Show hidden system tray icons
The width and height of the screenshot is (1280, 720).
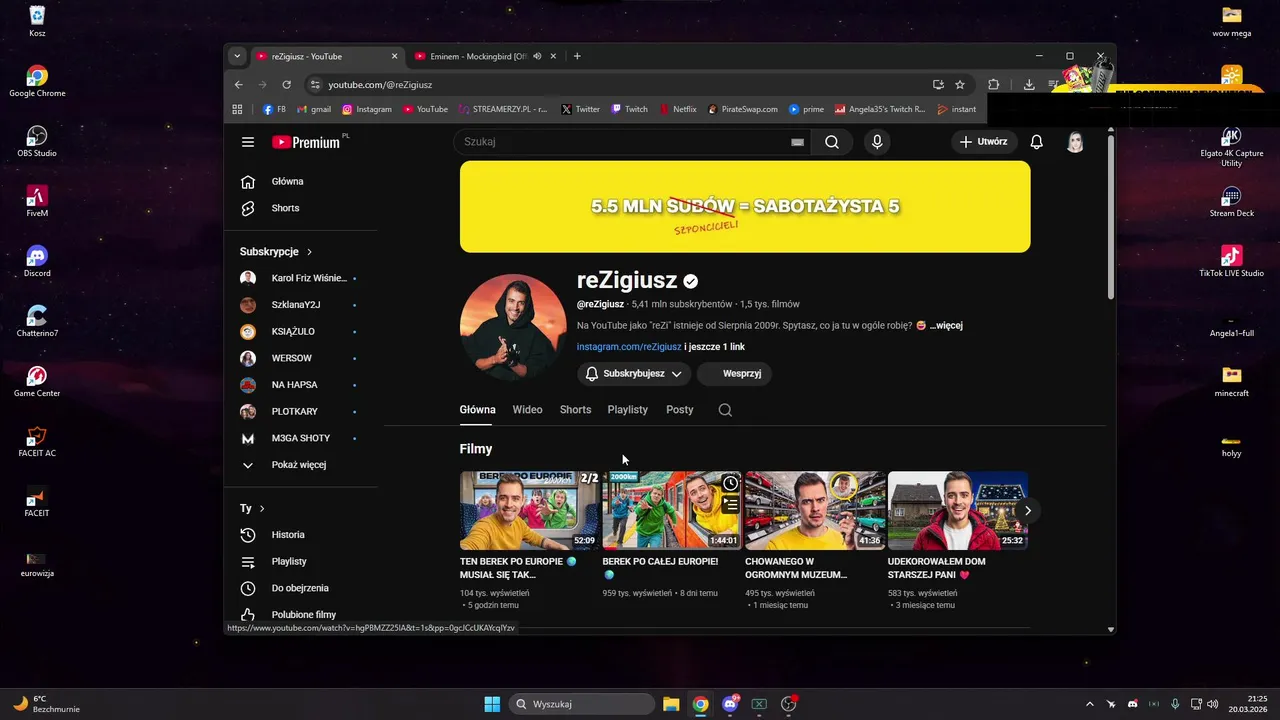1090,704
